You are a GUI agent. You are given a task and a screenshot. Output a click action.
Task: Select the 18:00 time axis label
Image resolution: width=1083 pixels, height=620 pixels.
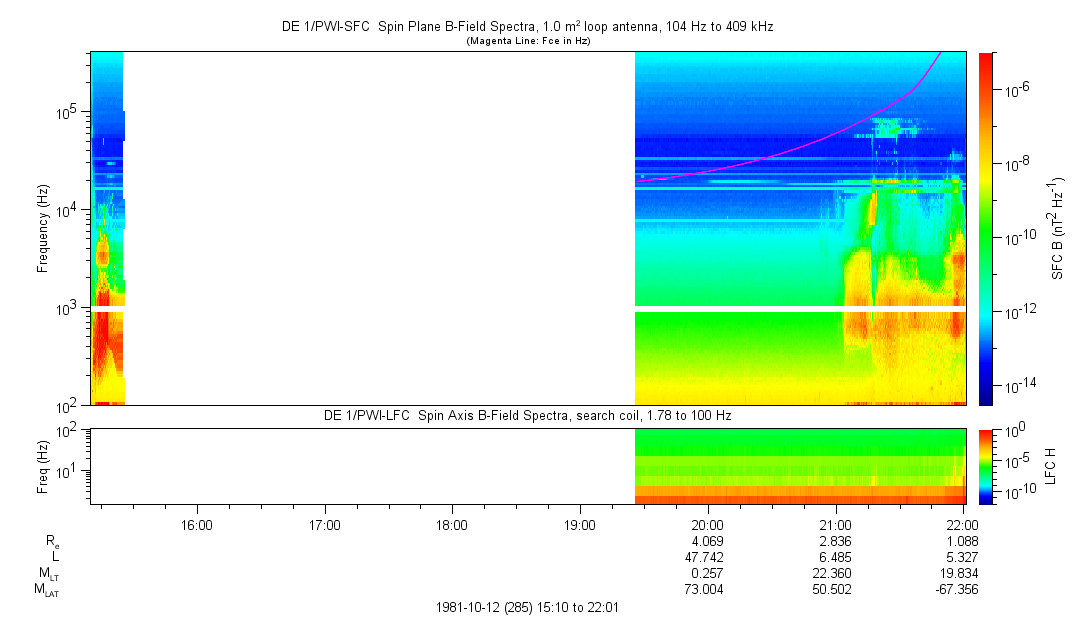[452, 524]
